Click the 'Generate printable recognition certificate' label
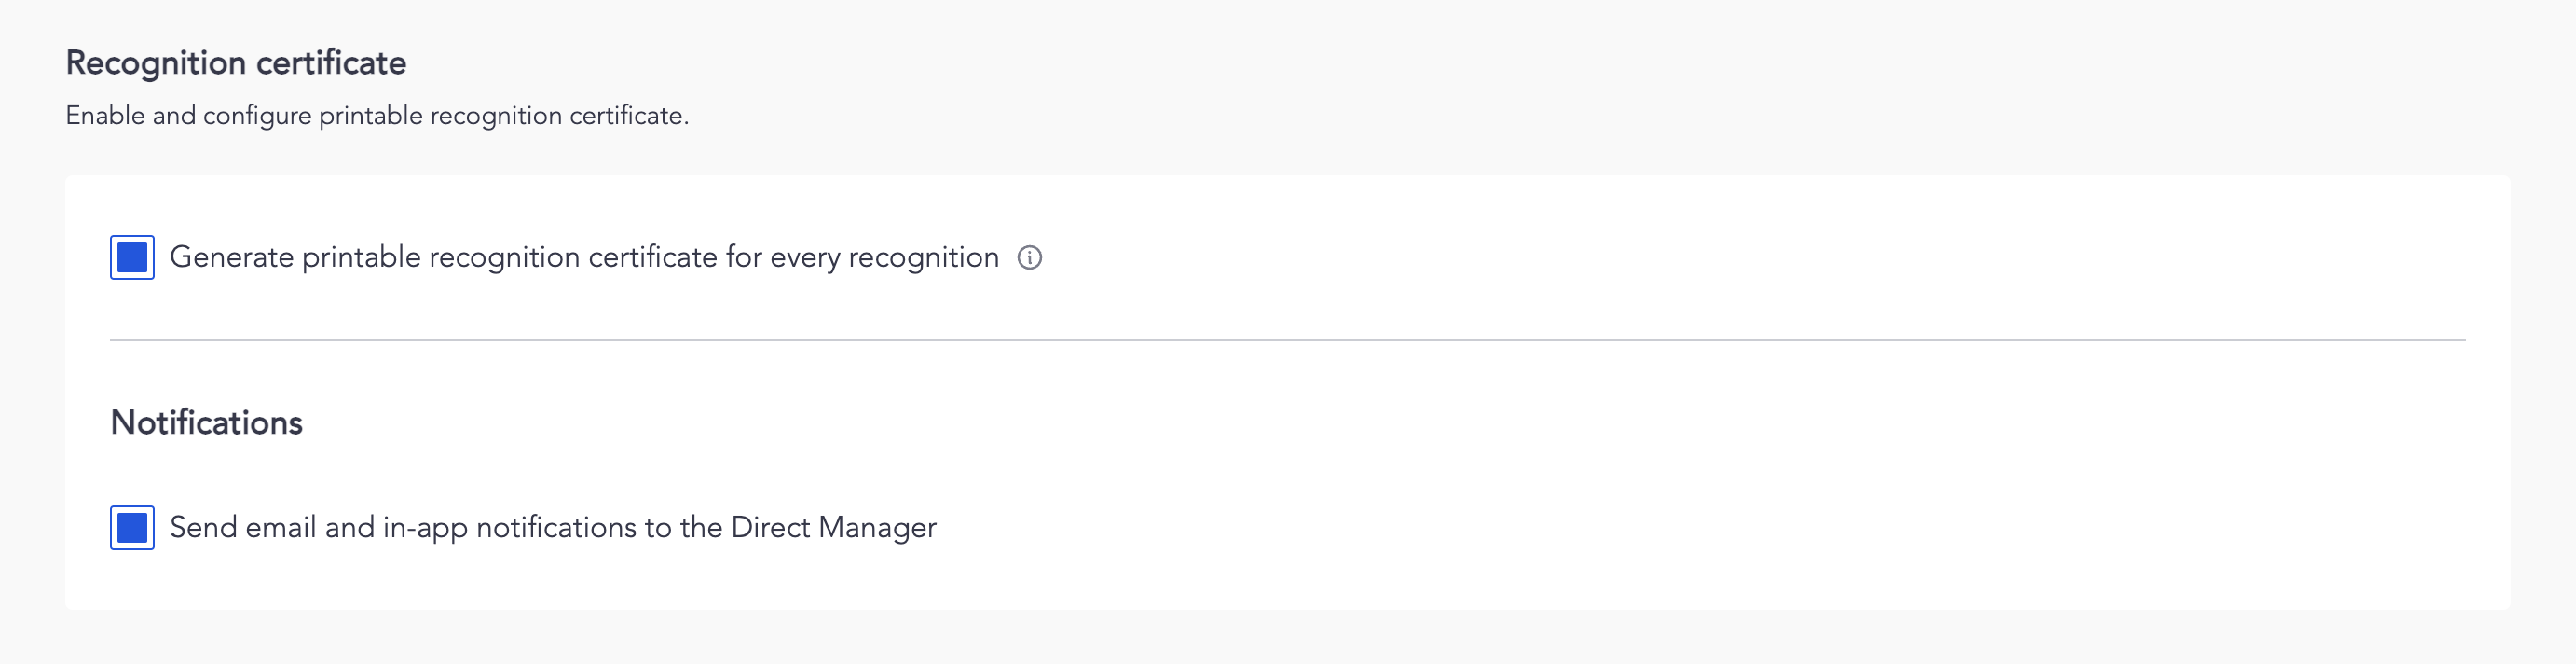Image resolution: width=2576 pixels, height=664 pixels. (584, 258)
